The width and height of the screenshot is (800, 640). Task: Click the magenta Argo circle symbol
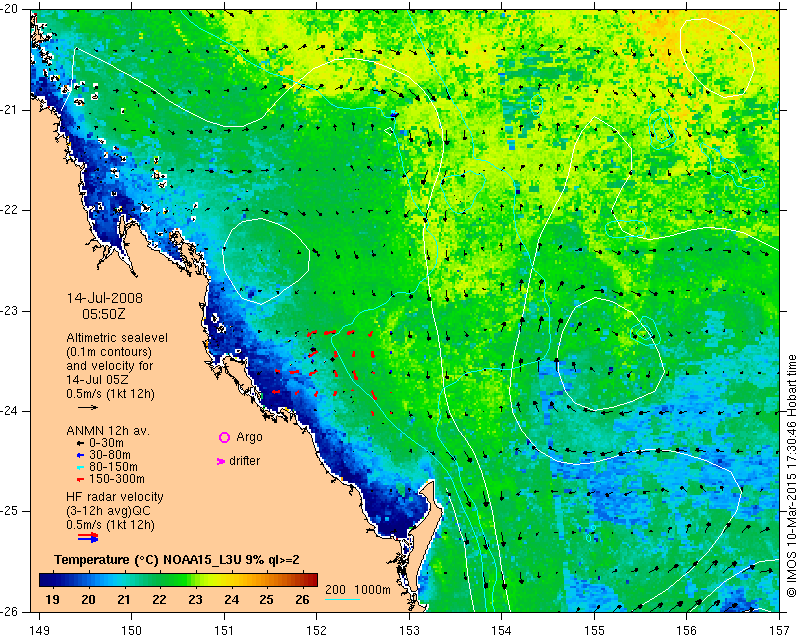tap(224, 437)
